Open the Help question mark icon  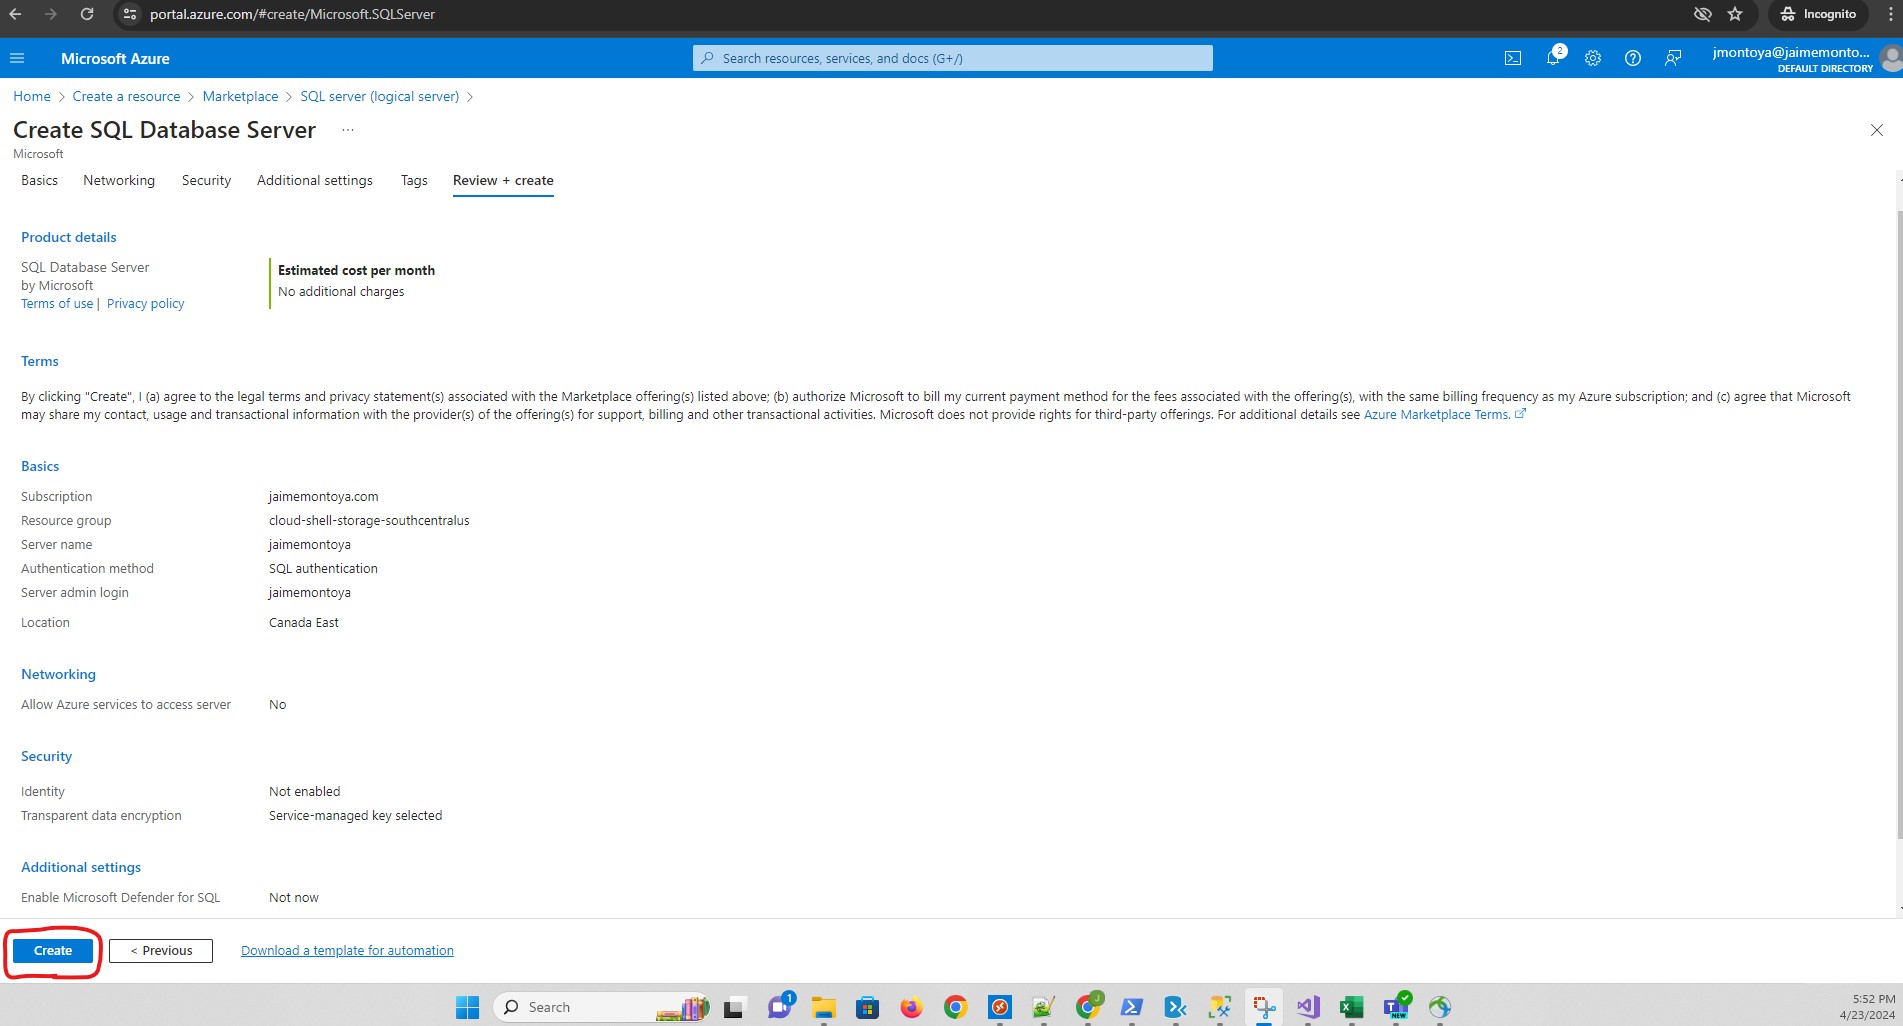coord(1633,58)
